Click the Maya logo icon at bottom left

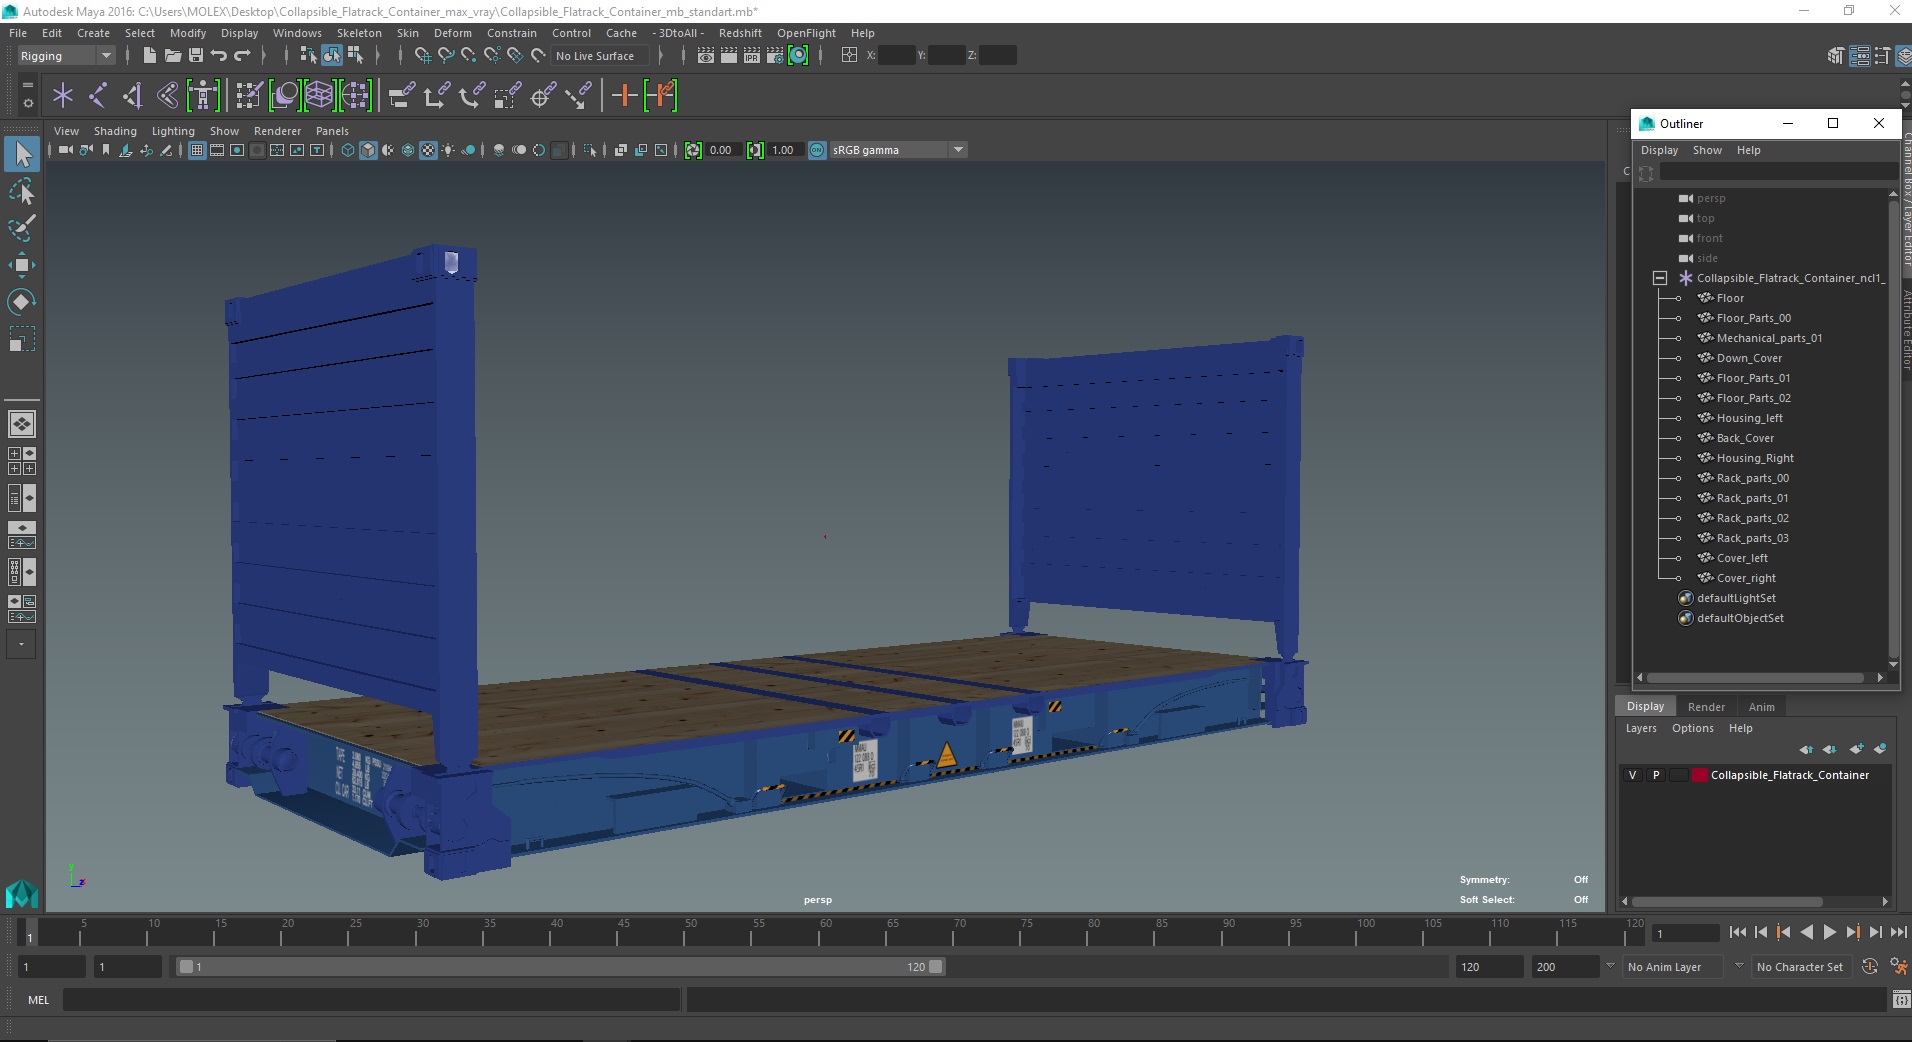(22, 894)
